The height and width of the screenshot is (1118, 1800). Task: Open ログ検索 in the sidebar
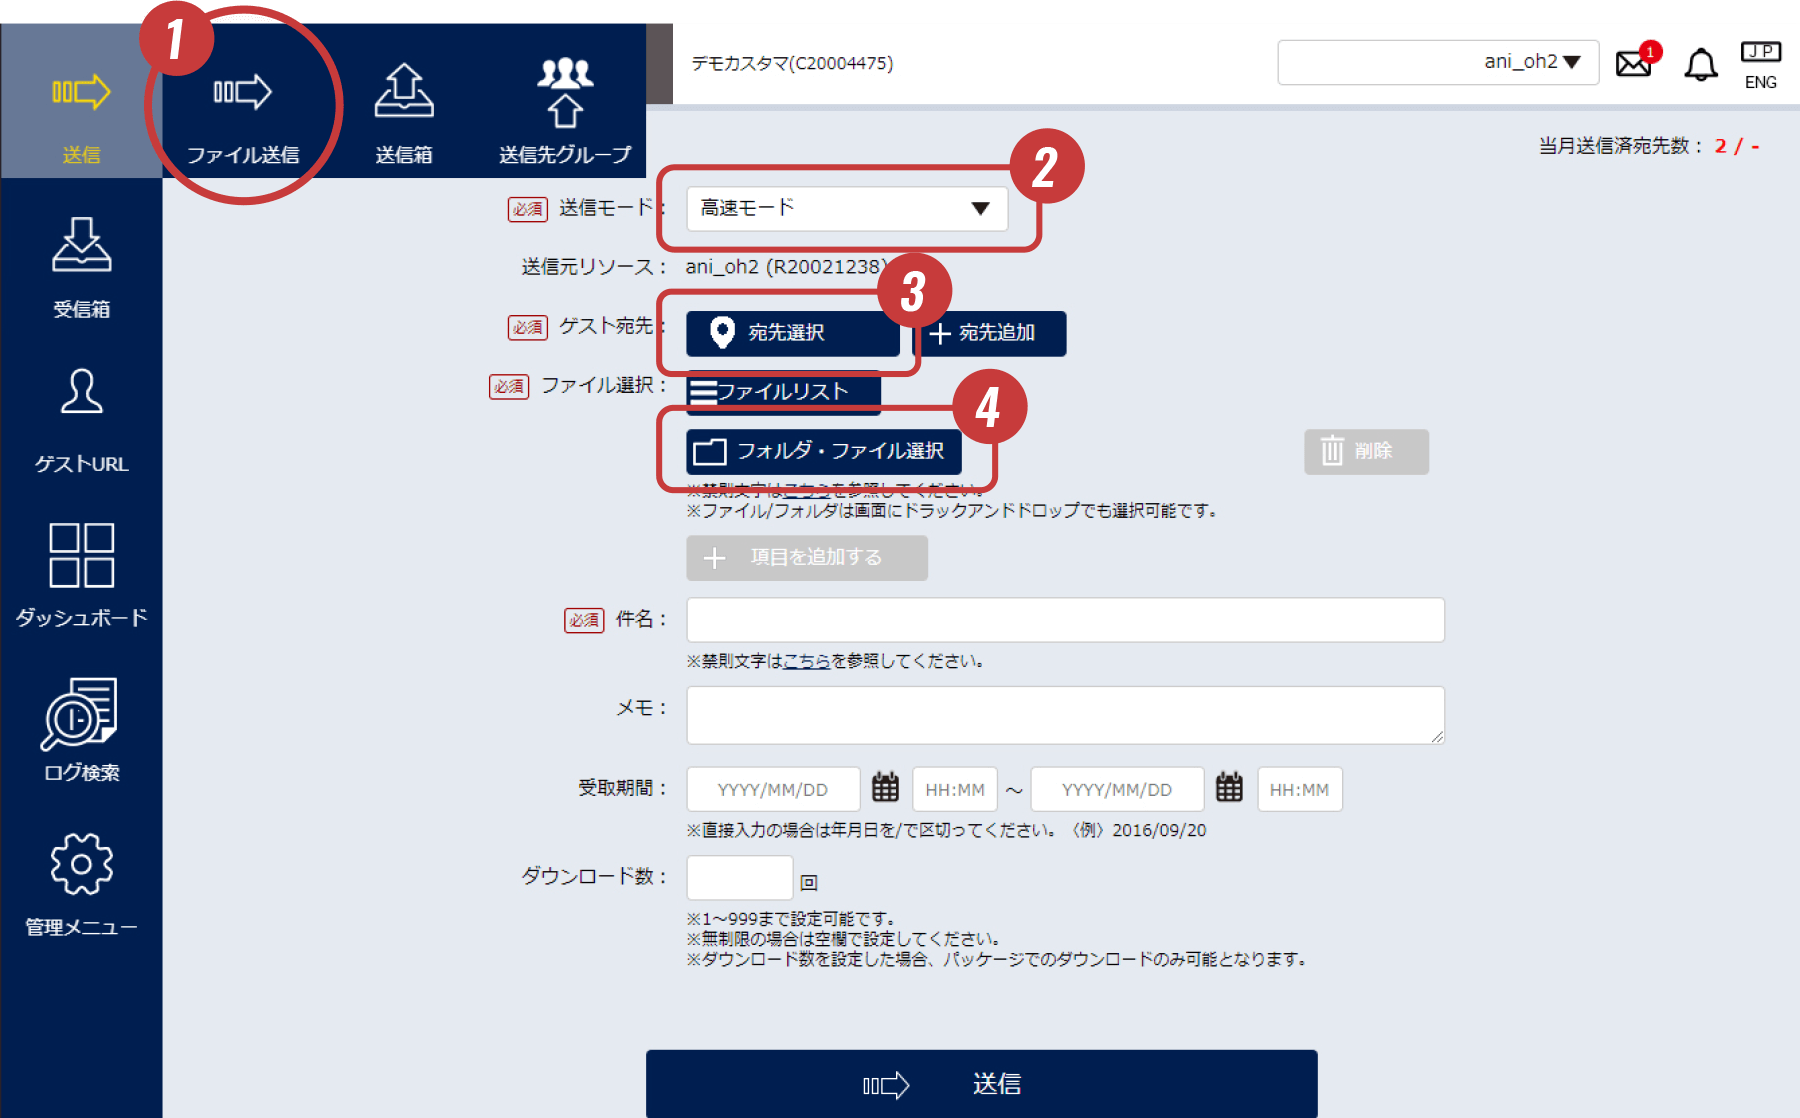click(81, 729)
